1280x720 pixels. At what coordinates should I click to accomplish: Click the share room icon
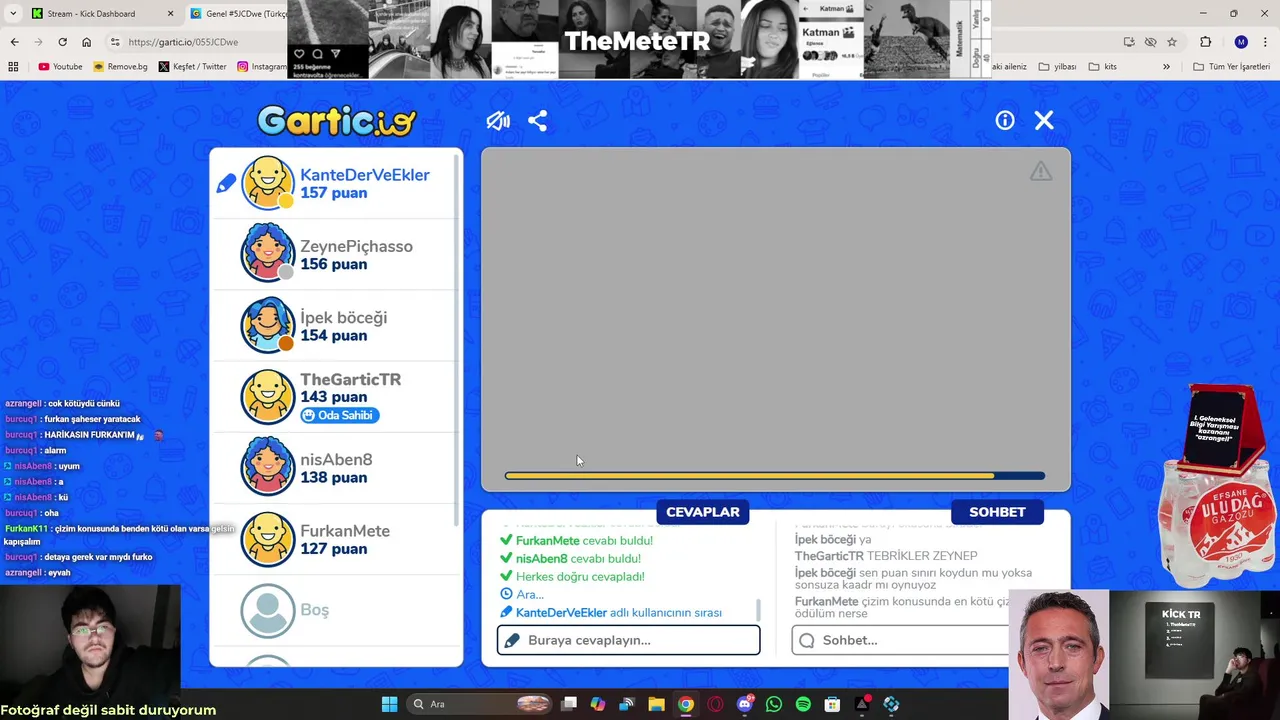pos(538,121)
